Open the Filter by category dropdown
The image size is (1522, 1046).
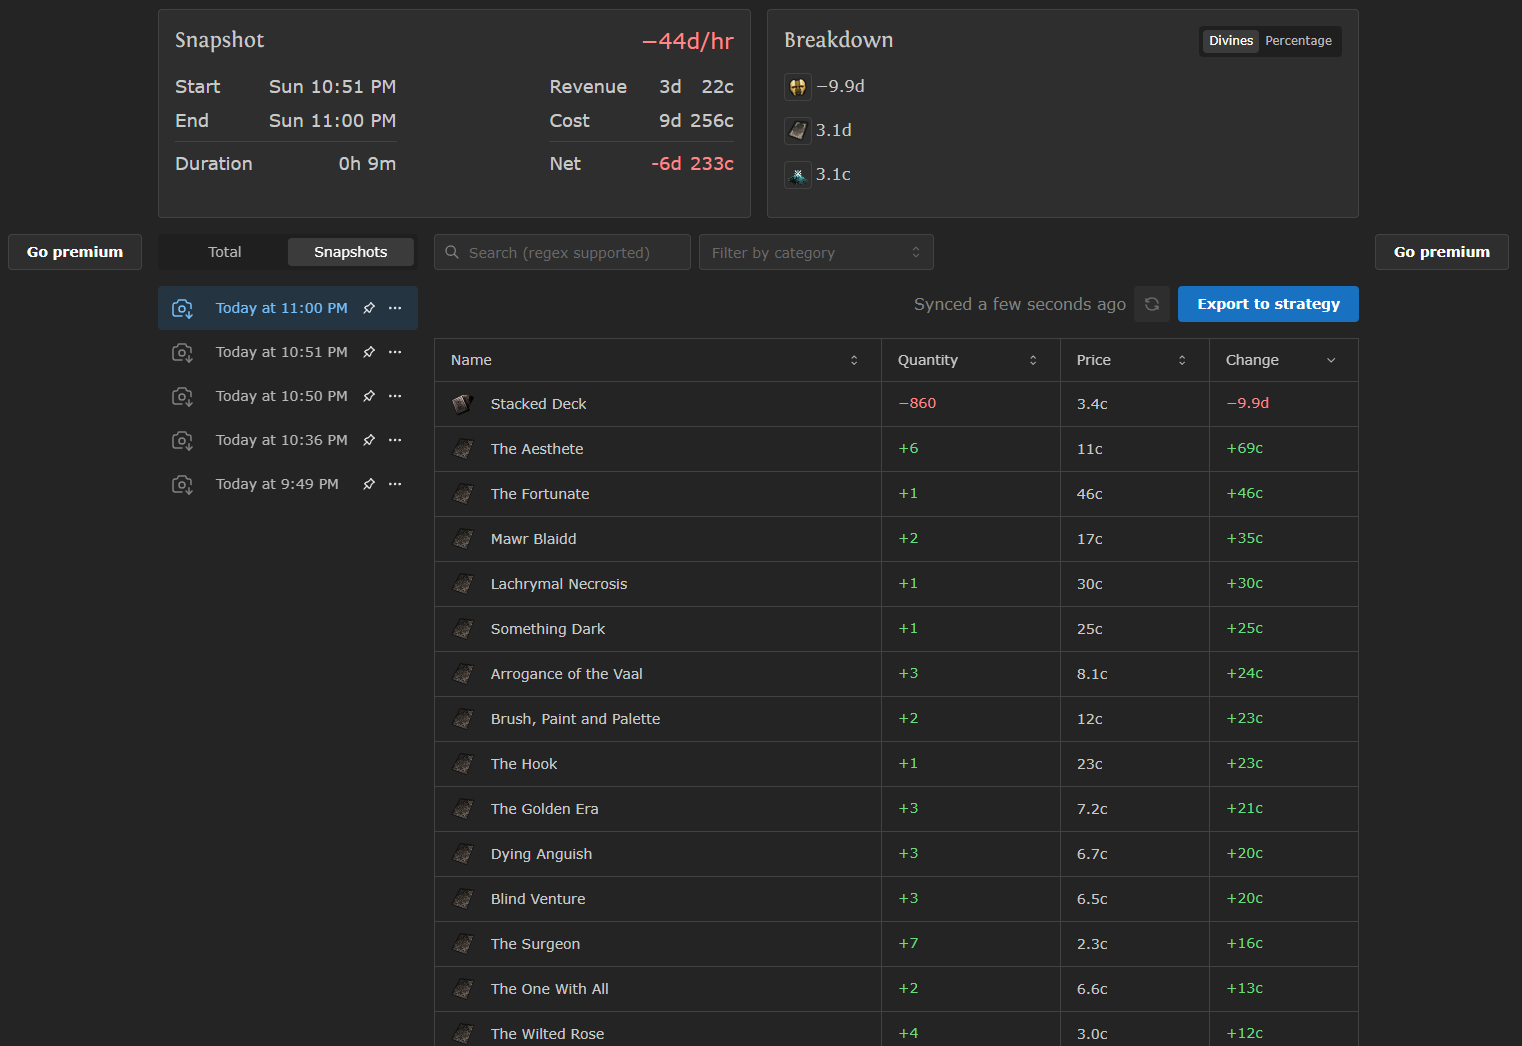pyautogui.click(x=816, y=252)
